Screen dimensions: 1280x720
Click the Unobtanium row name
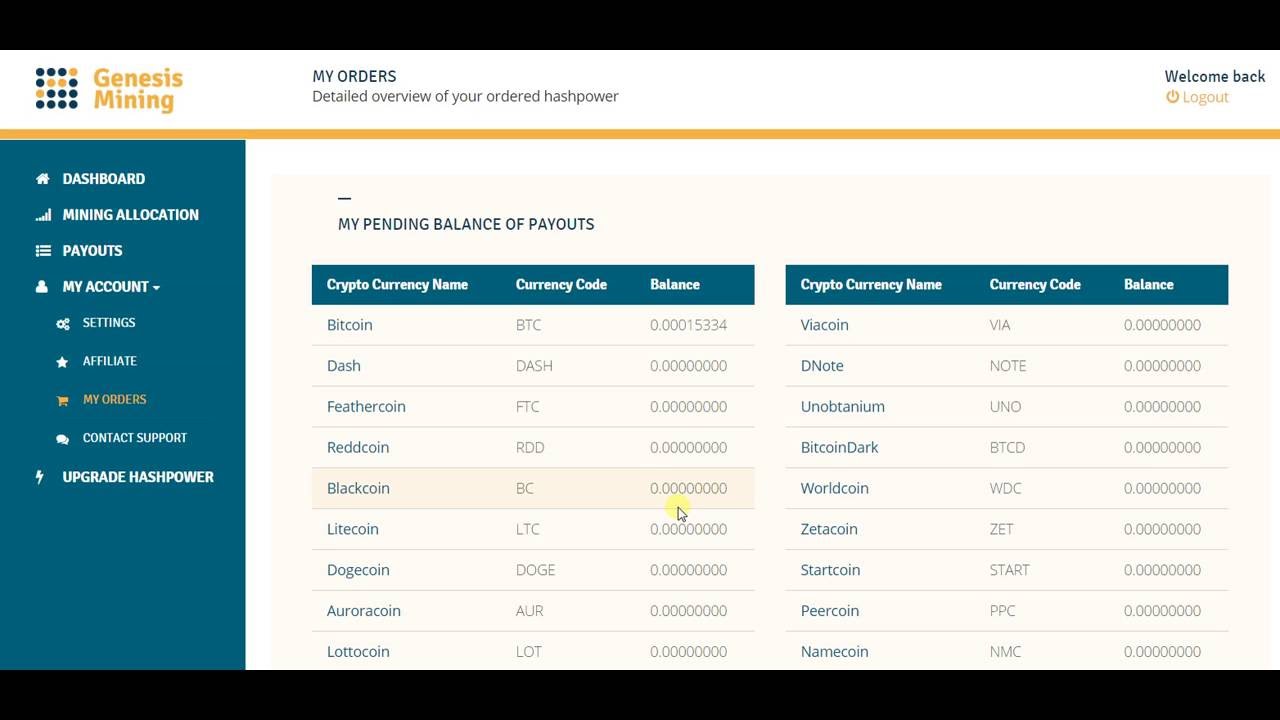[x=843, y=407]
